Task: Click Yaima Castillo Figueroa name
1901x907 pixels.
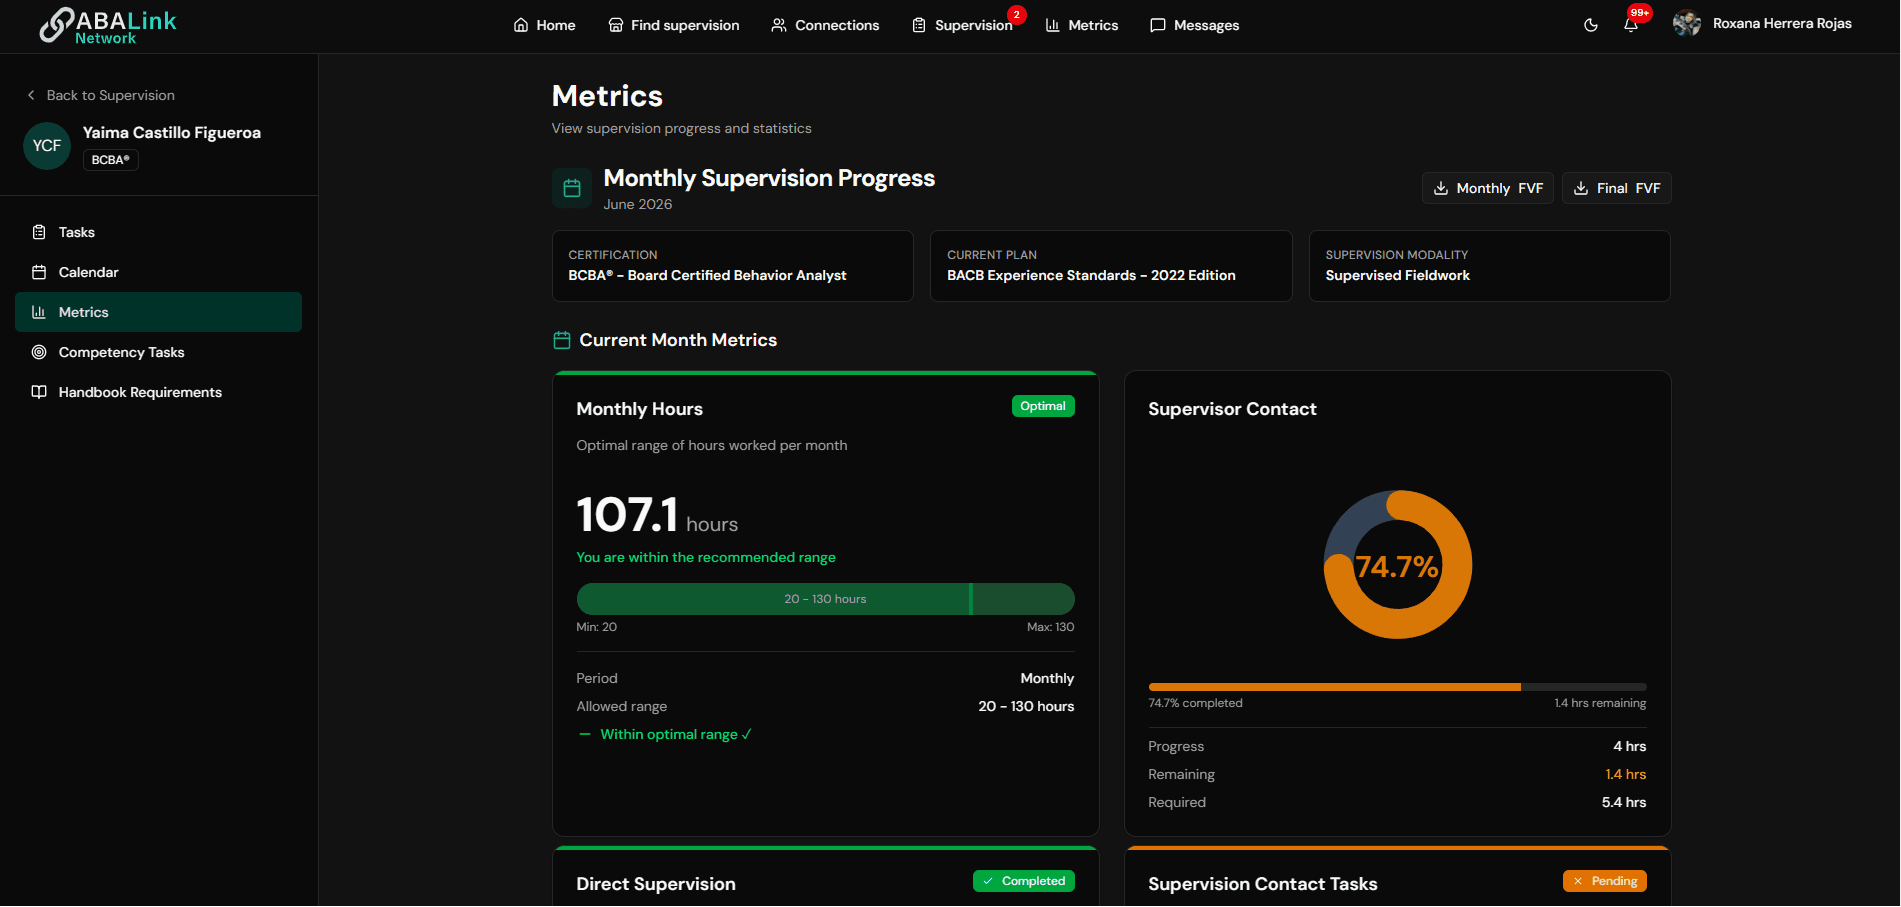Action: pyautogui.click(x=172, y=133)
